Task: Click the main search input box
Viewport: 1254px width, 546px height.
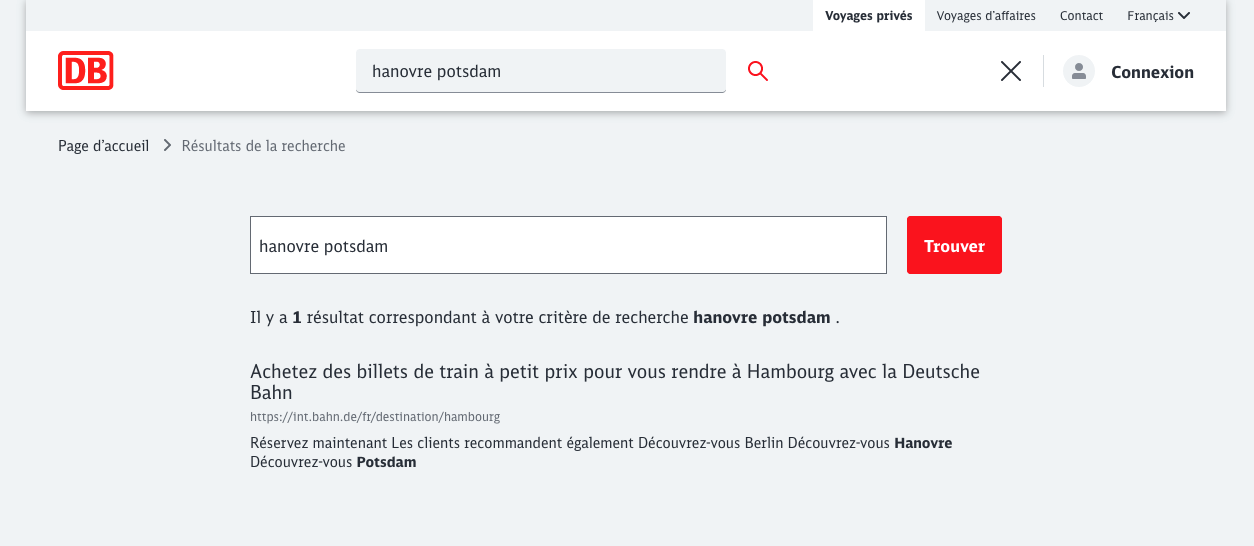Action: [x=567, y=245]
